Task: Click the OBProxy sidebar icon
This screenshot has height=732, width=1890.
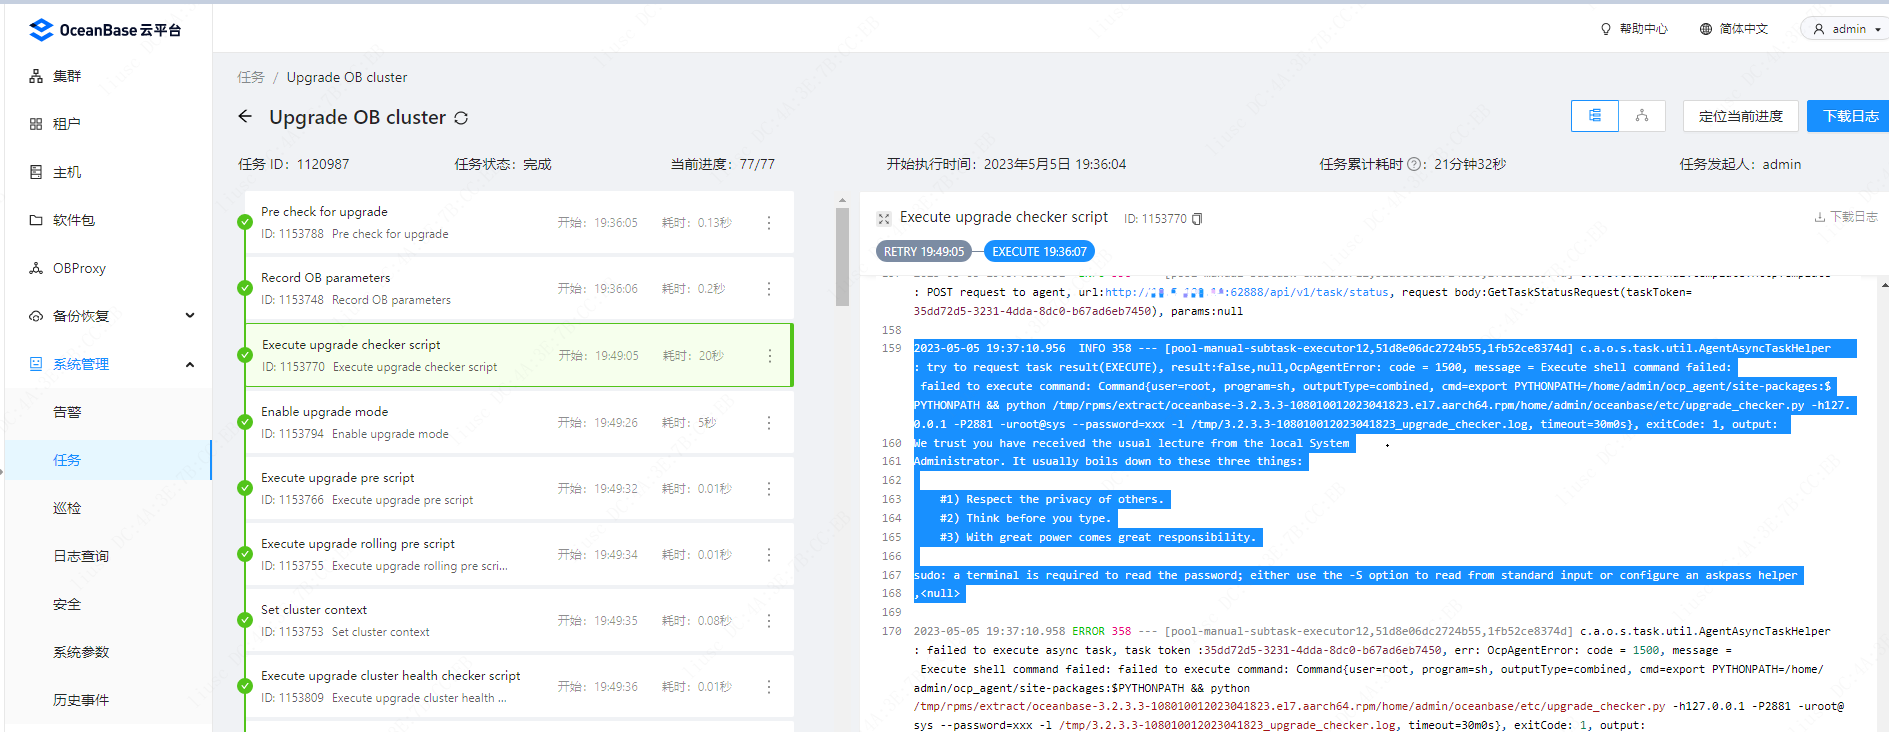Action: (x=36, y=268)
